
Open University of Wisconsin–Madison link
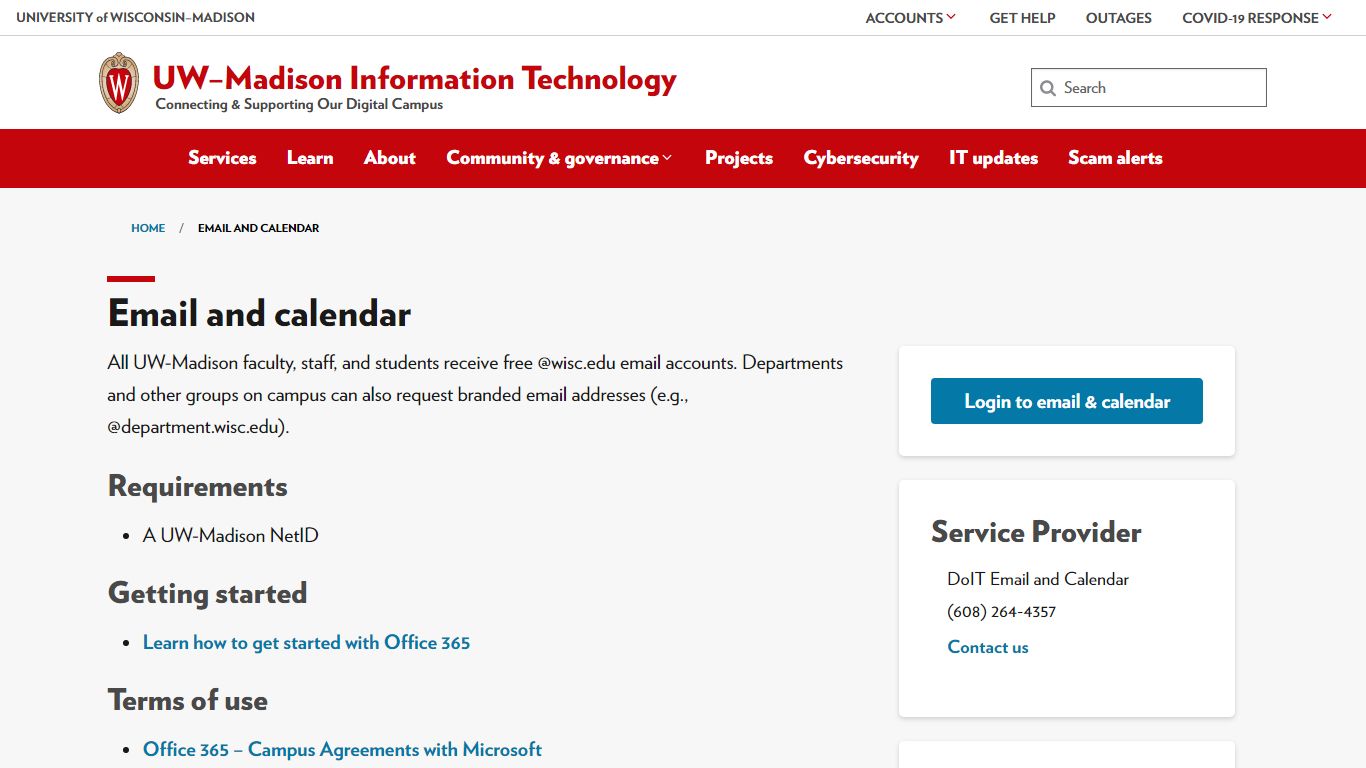[135, 18]
